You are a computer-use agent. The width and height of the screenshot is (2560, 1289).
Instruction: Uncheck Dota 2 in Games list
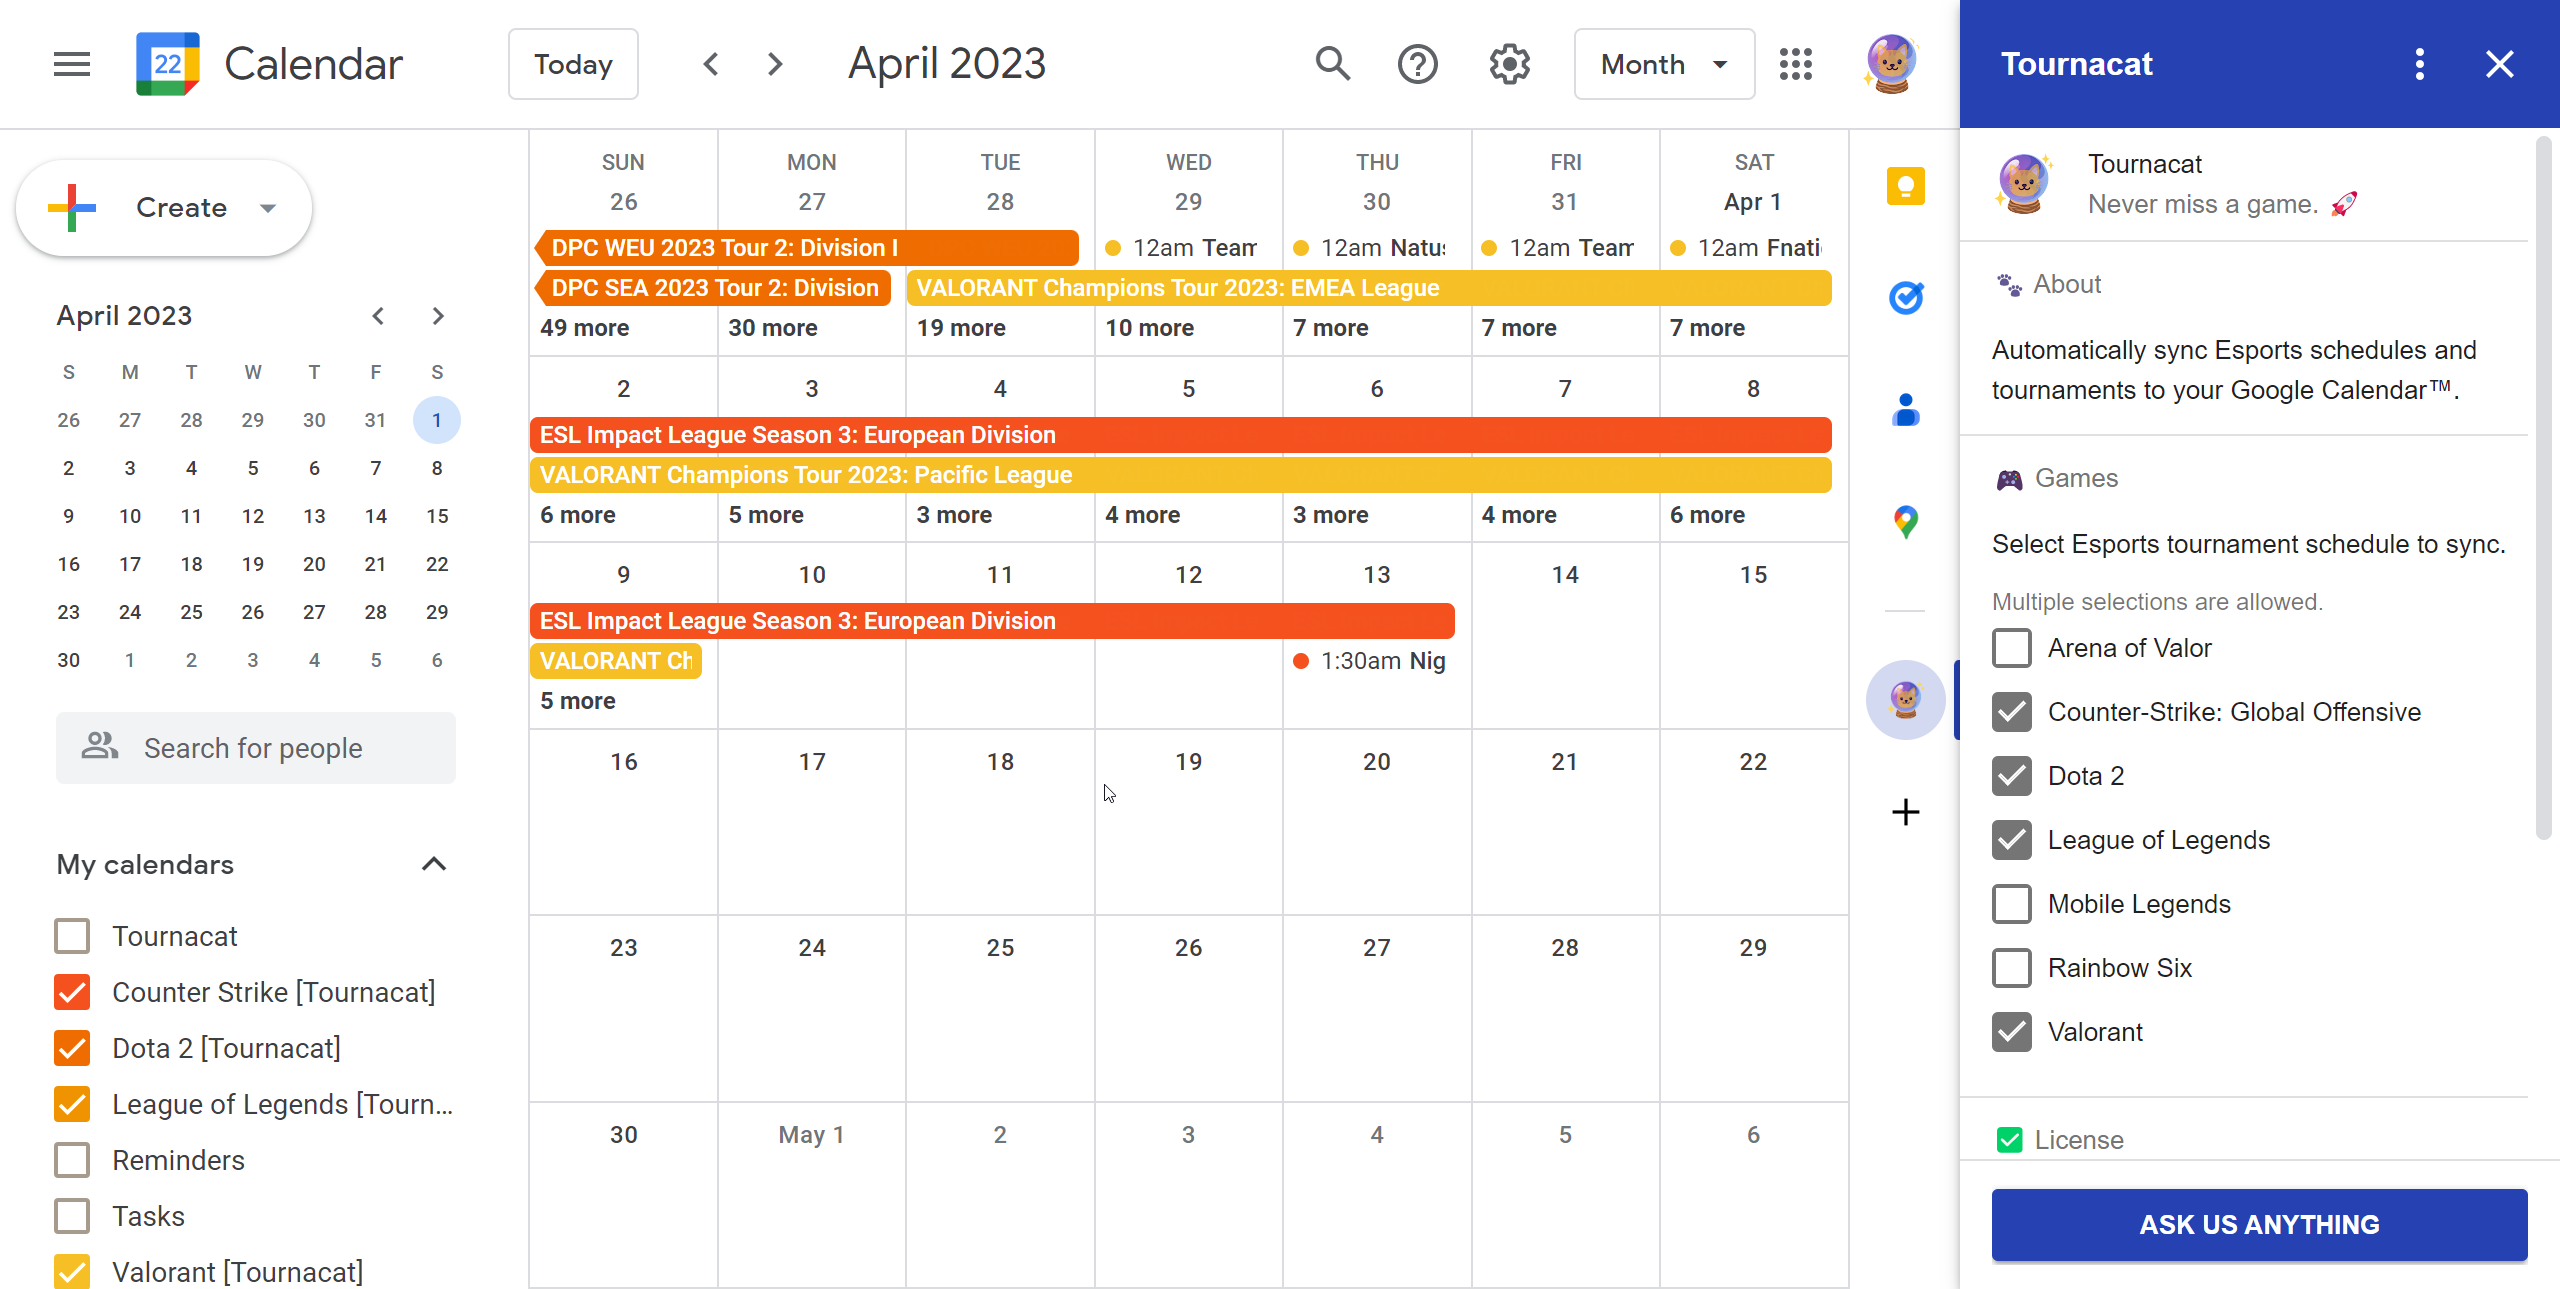[2011, 776]
